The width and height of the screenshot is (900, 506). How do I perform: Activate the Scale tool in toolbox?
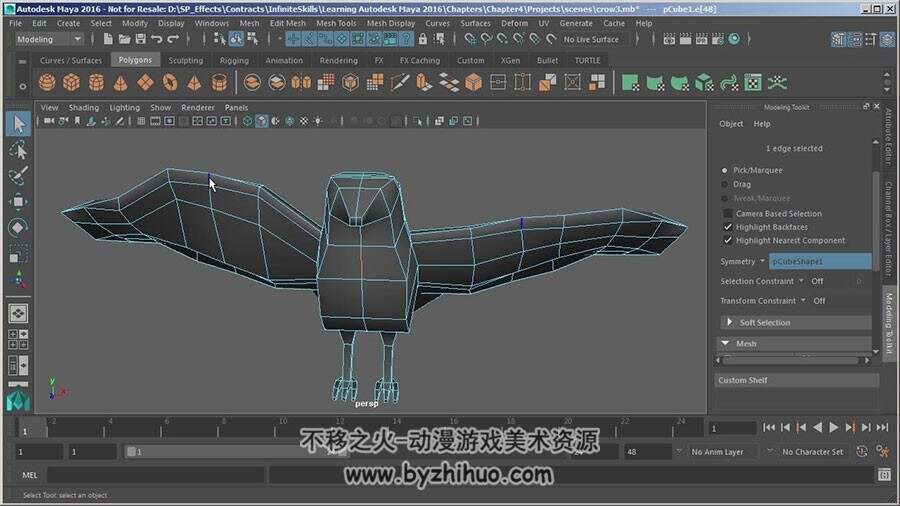click(x=18, y=253)
